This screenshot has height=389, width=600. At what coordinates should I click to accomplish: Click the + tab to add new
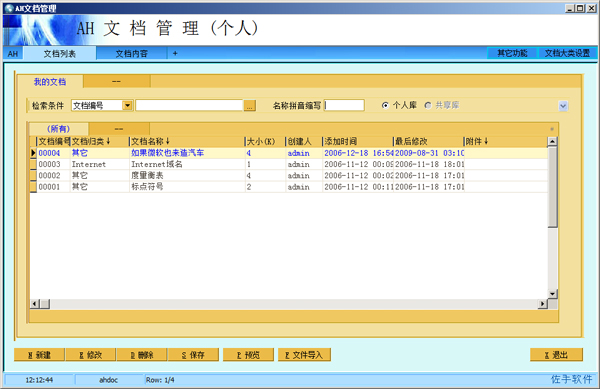point(175,54)
